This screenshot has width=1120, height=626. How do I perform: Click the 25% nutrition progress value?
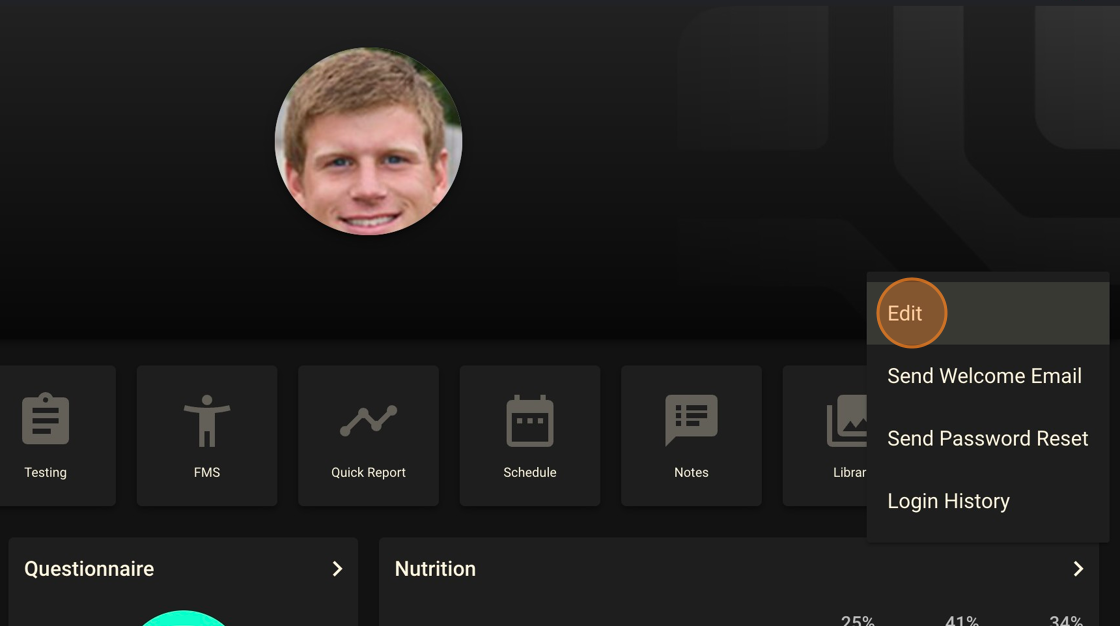[x=858, y=620]
